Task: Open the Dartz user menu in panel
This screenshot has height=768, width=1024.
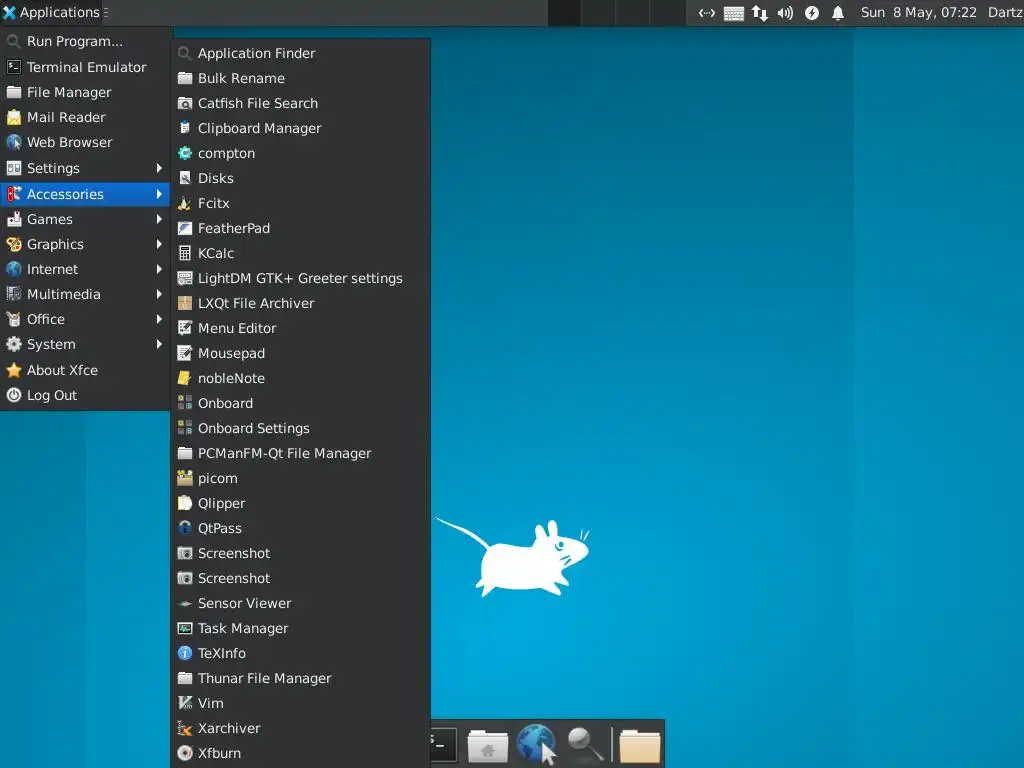Action: (x=1005, y=12)
